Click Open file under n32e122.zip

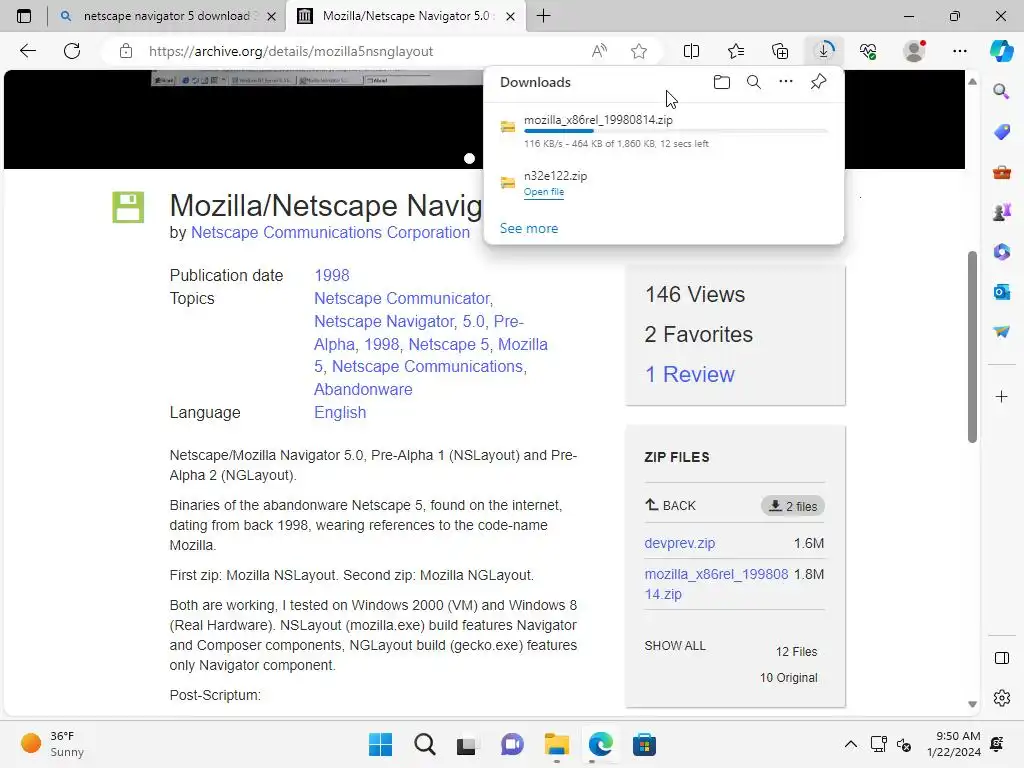coord(543,192)
